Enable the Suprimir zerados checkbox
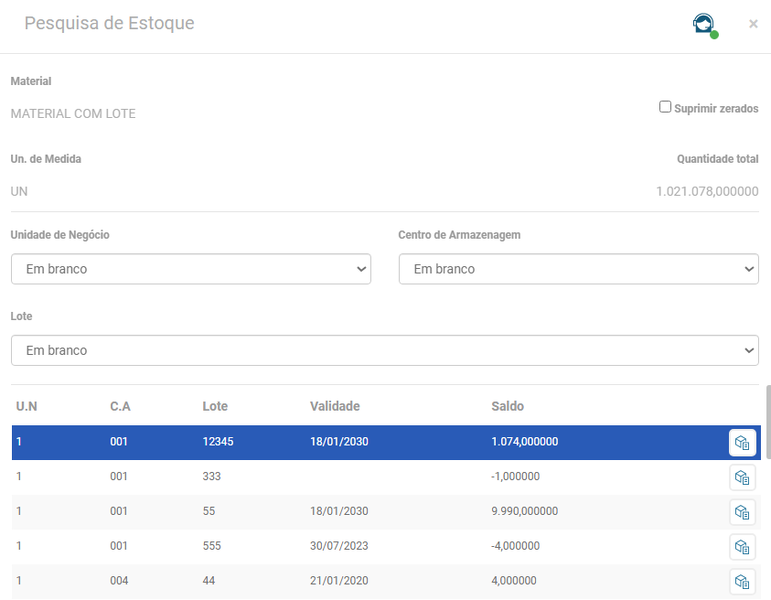 tap(665, 107)
